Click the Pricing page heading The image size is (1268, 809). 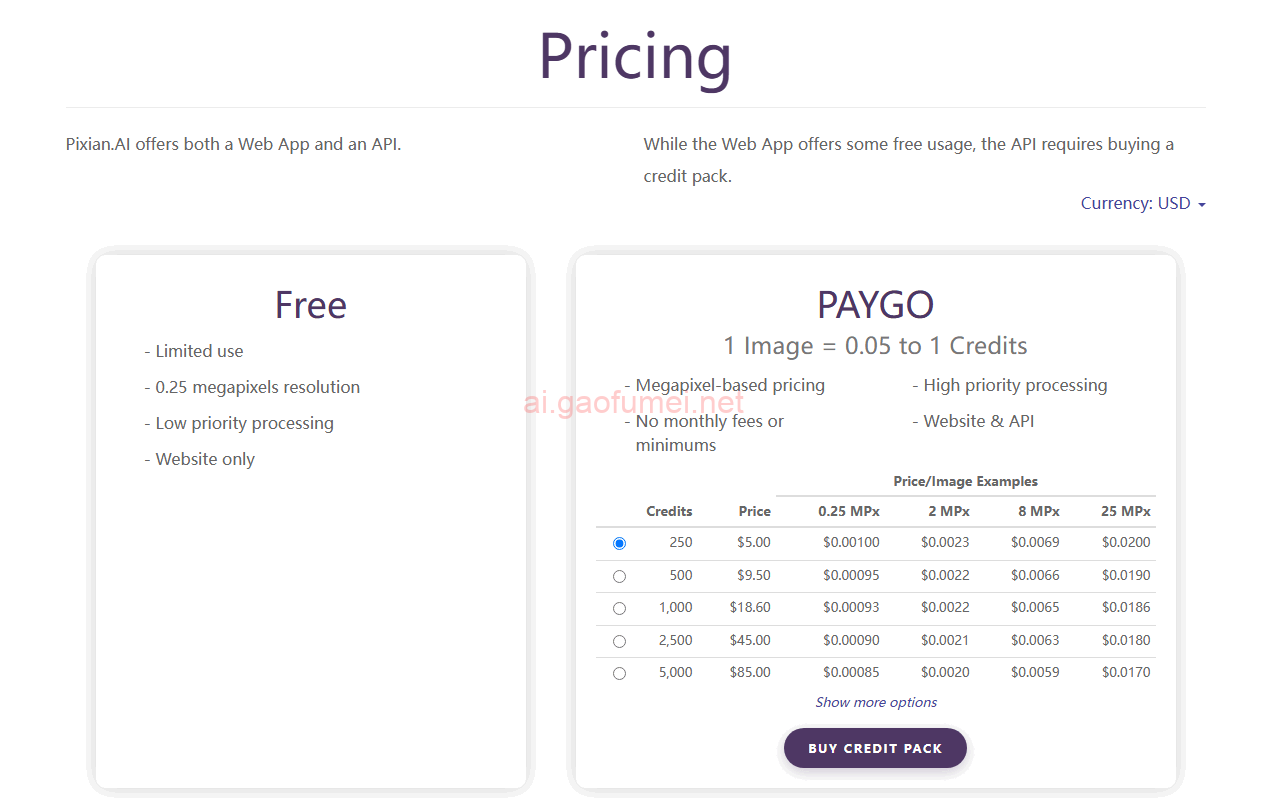click(635, 56)
